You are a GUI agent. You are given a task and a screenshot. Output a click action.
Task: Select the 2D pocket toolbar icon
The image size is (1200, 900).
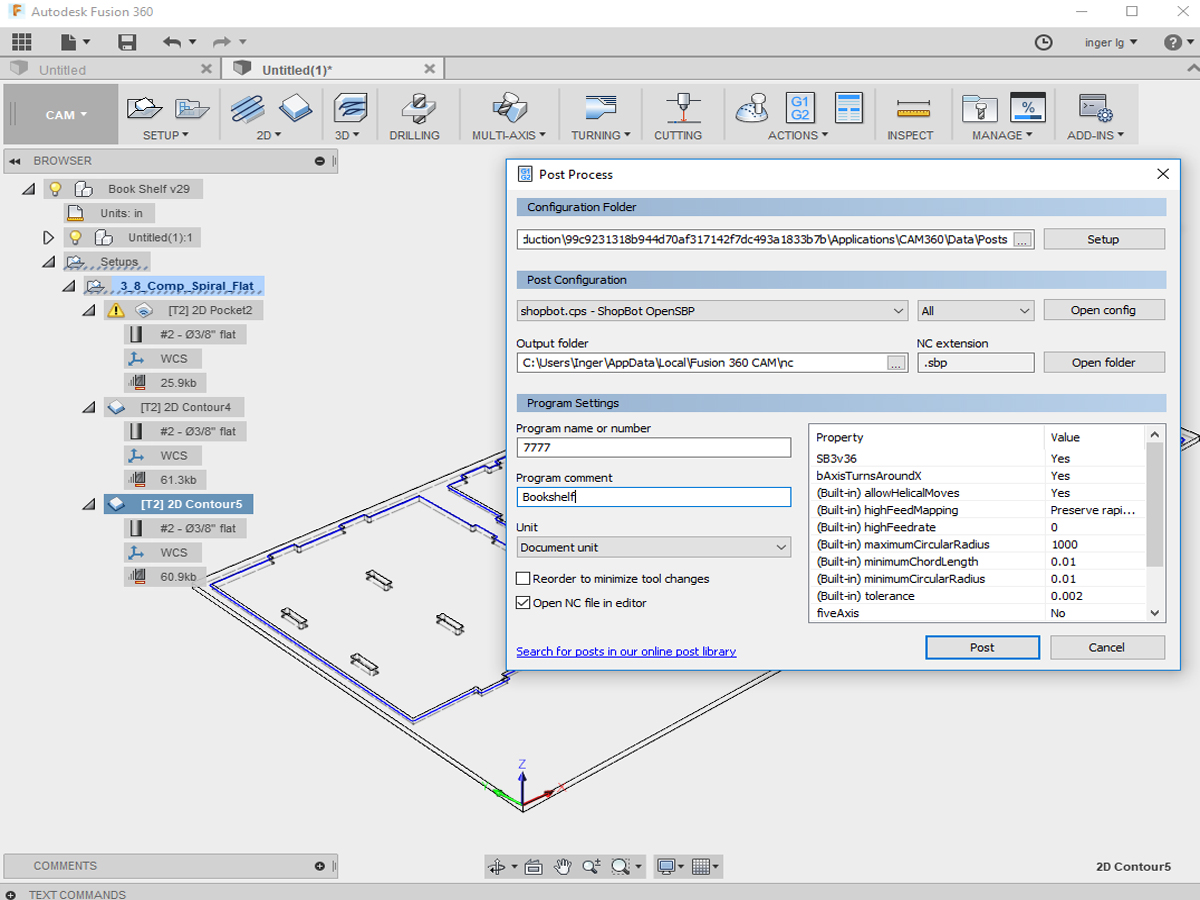point(295,107)
